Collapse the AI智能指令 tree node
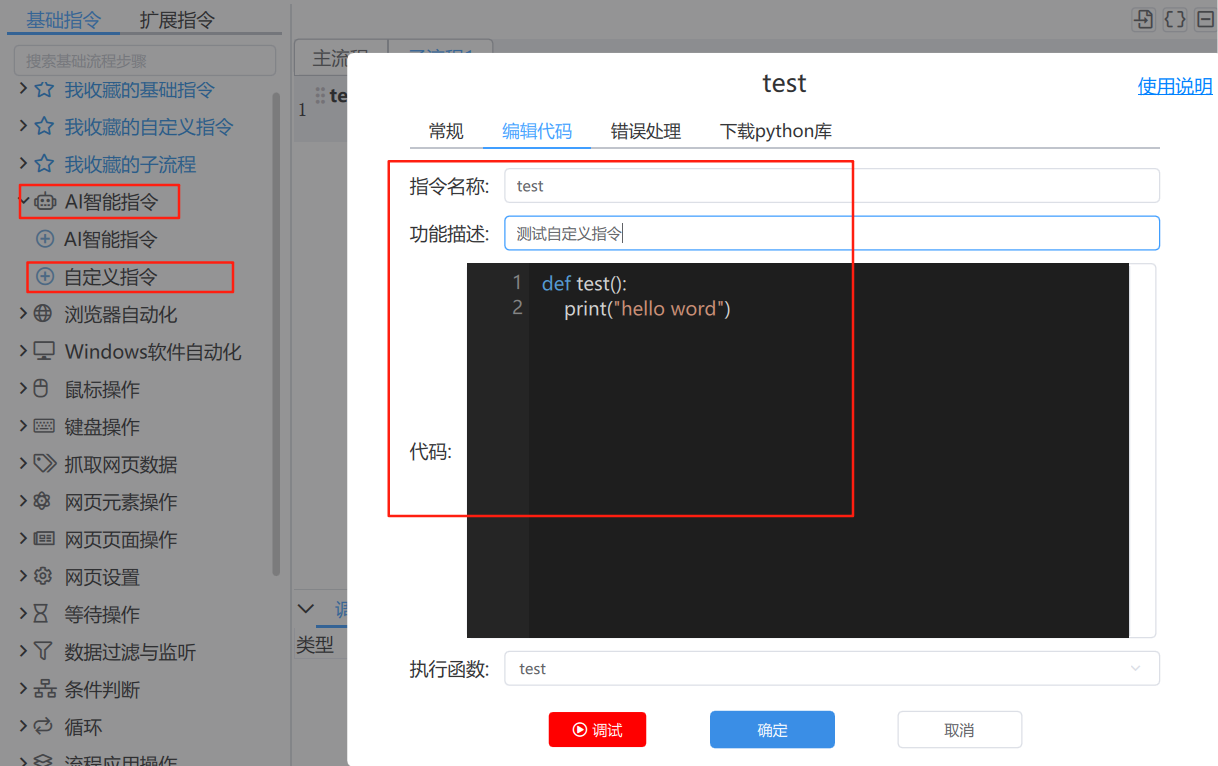This screenshot has height=766, width=1218. point(24,202)
